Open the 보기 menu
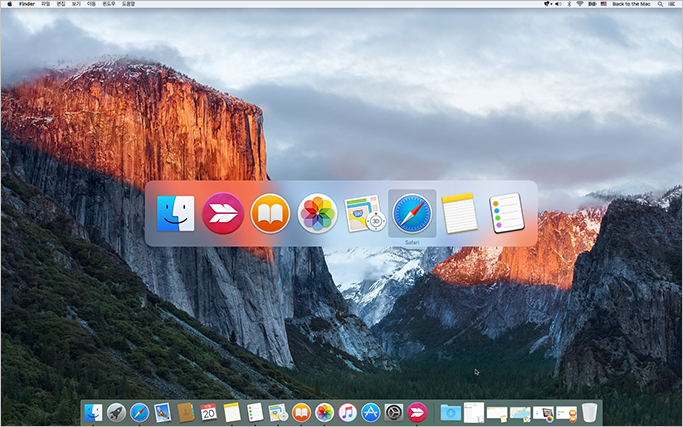Viewport: 683px width, 427px height. click(x=76, y=4)
